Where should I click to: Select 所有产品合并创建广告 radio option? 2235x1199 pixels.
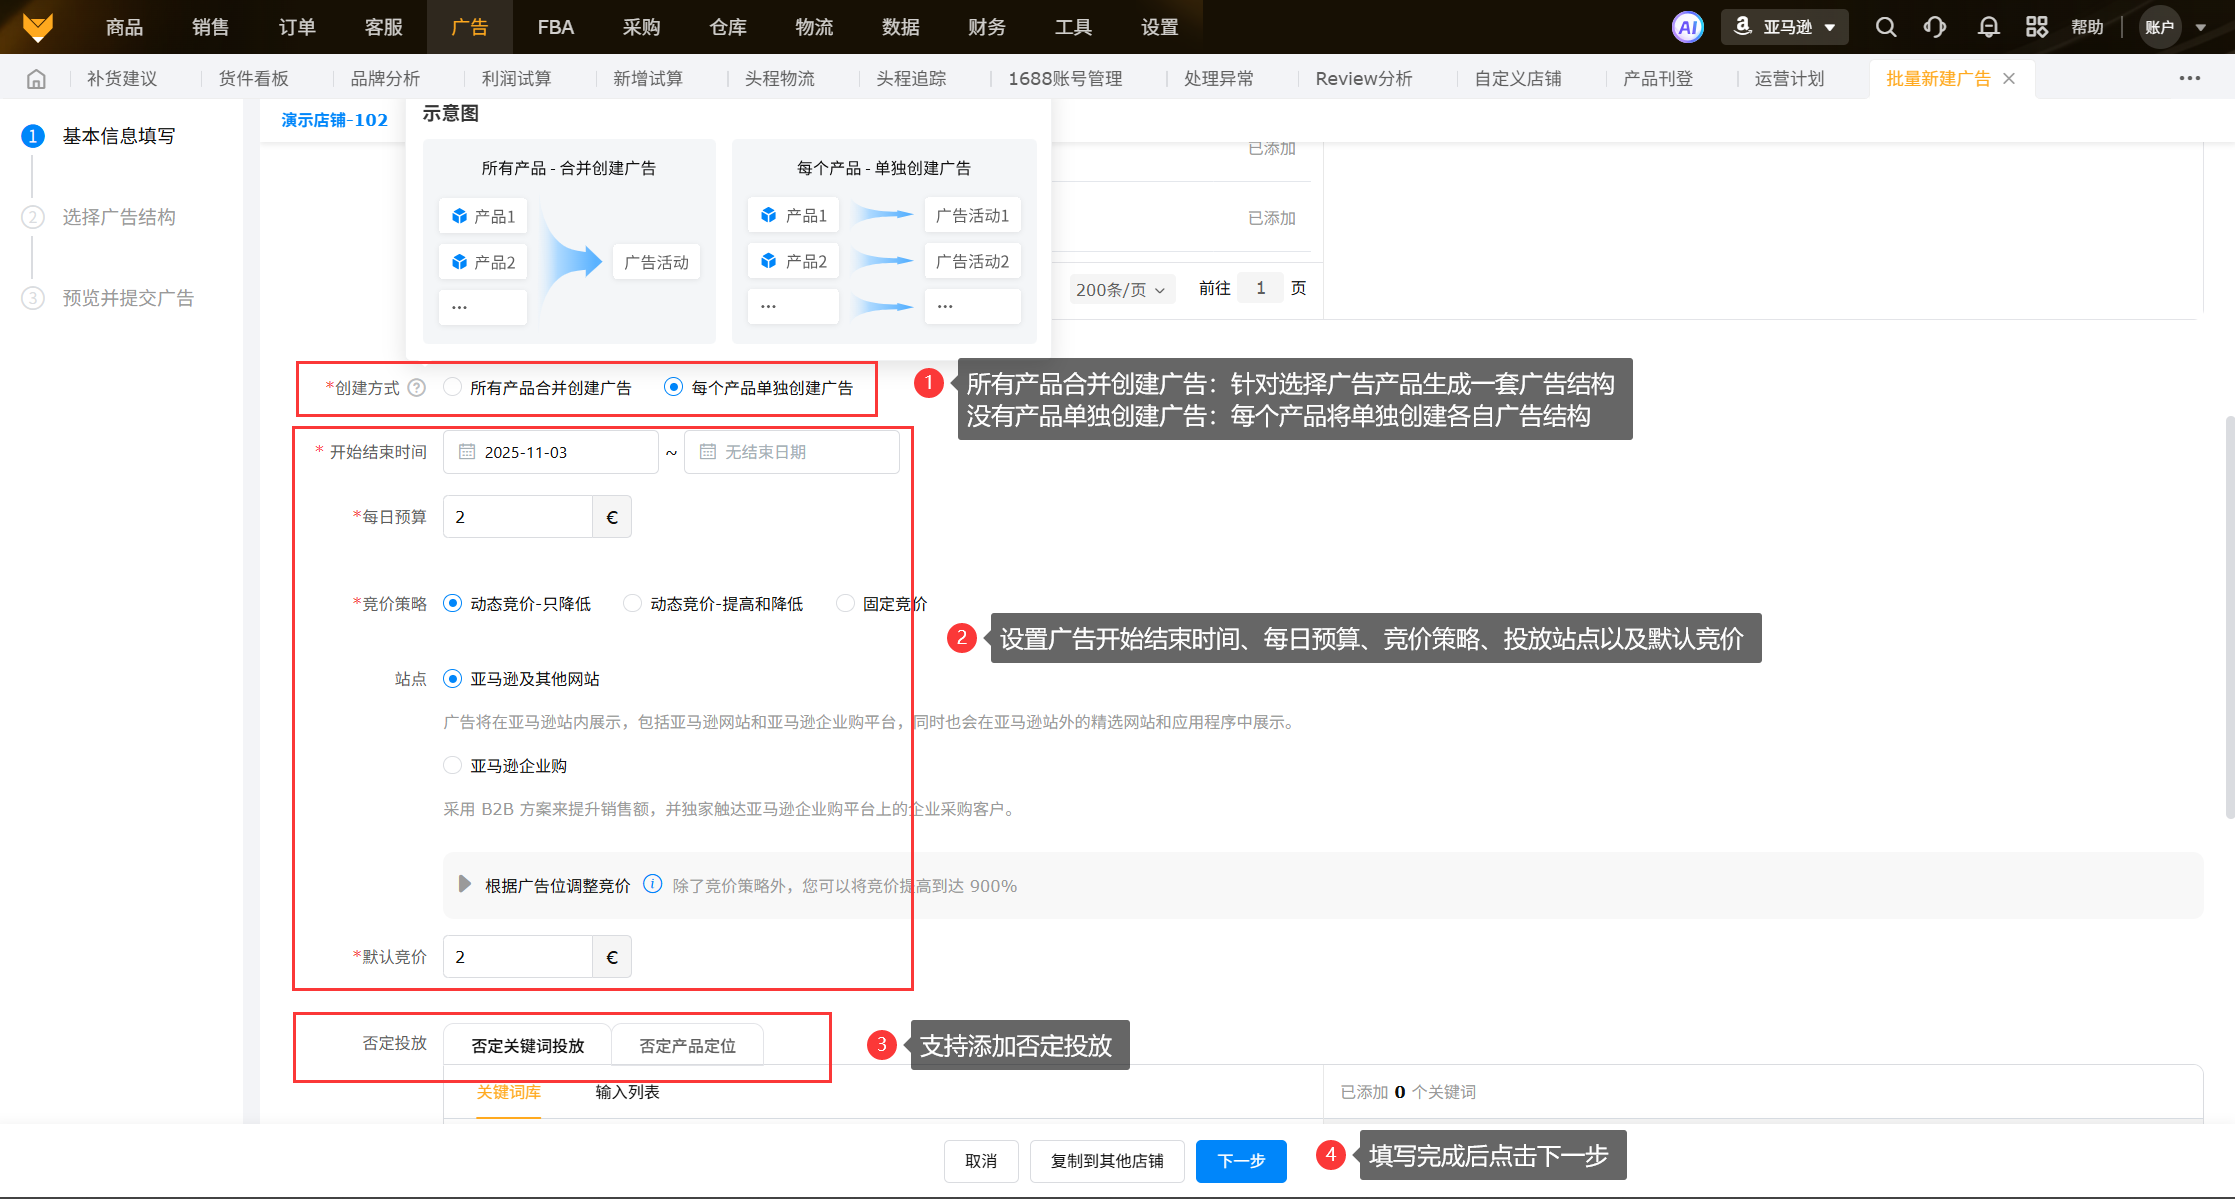[453, 387]
